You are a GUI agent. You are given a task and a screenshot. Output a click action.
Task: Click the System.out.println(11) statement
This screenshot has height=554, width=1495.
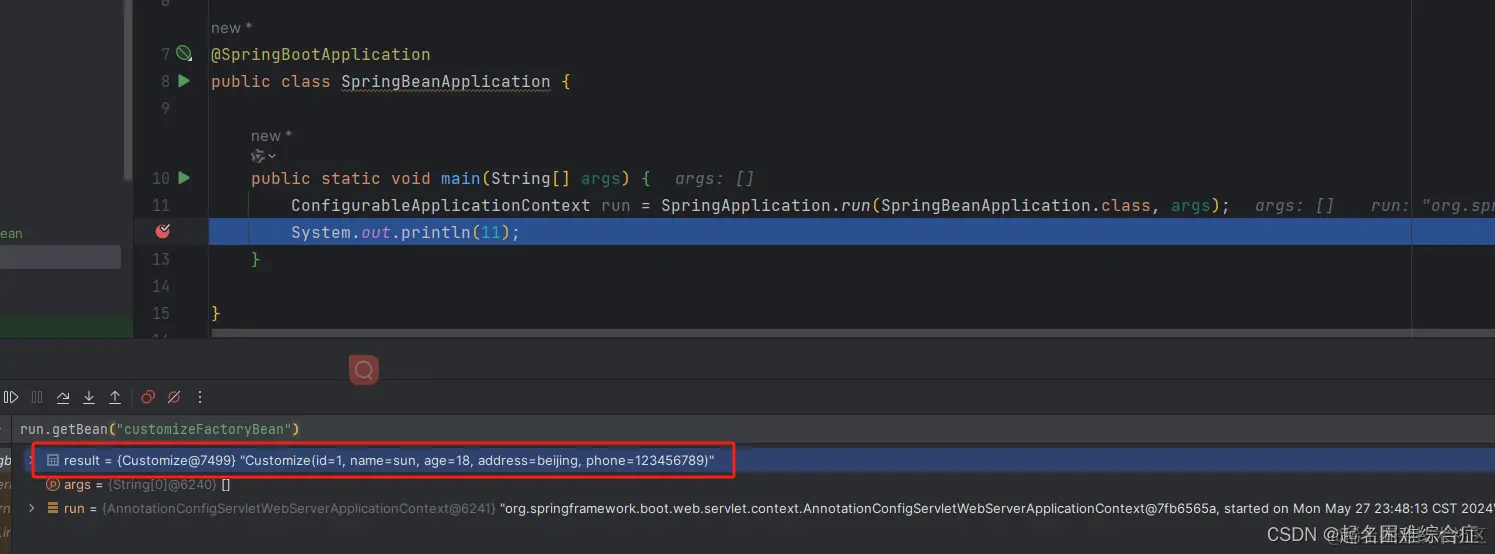click(x=406, y=232)
